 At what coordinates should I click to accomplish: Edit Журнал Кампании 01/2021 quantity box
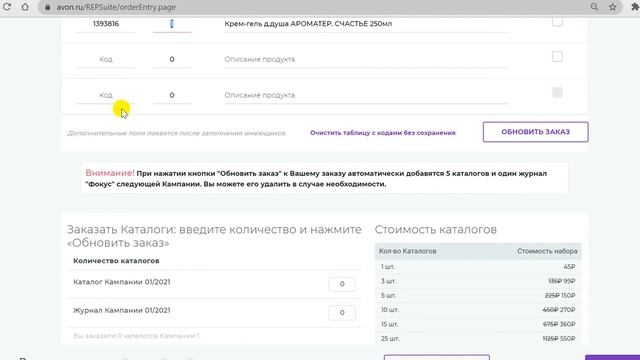pyautogui.click(x=342, y=313)
